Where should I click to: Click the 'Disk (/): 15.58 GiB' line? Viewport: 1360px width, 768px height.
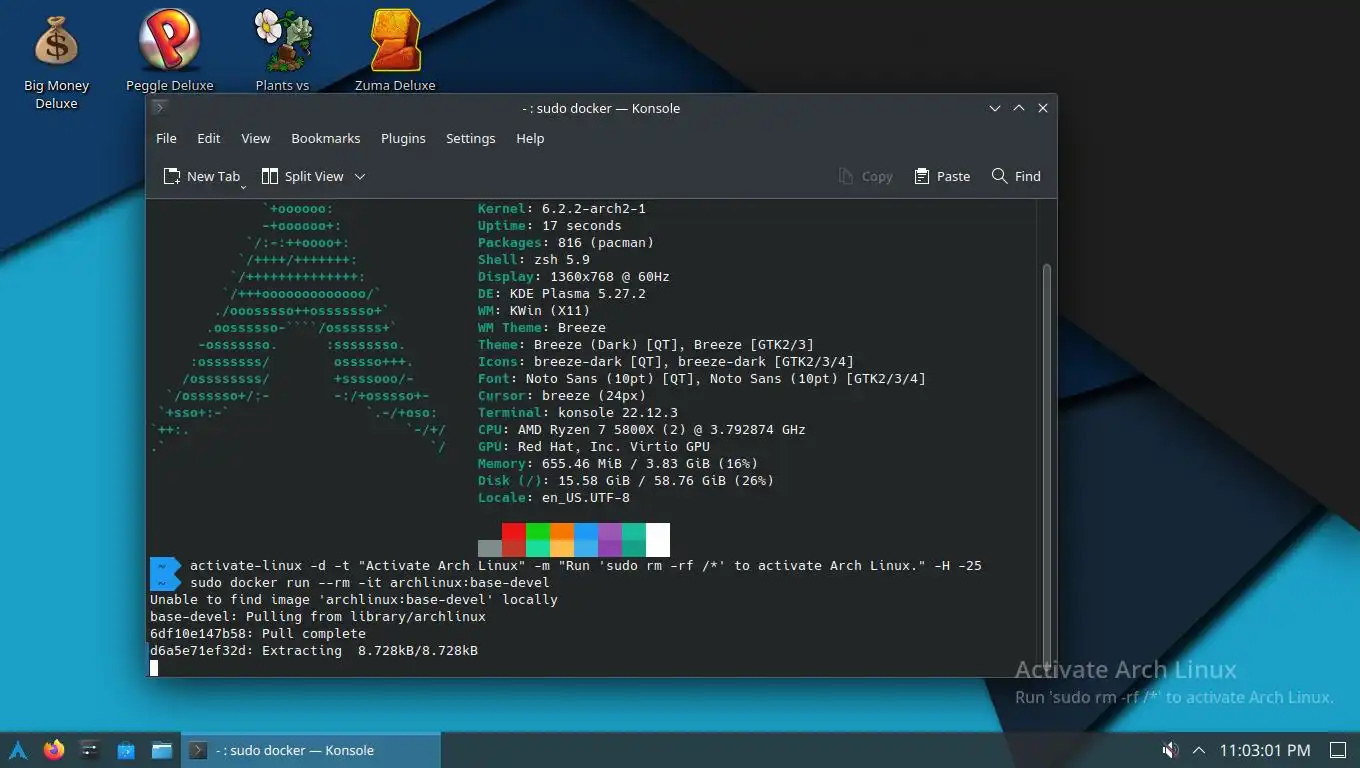(626, 481)
